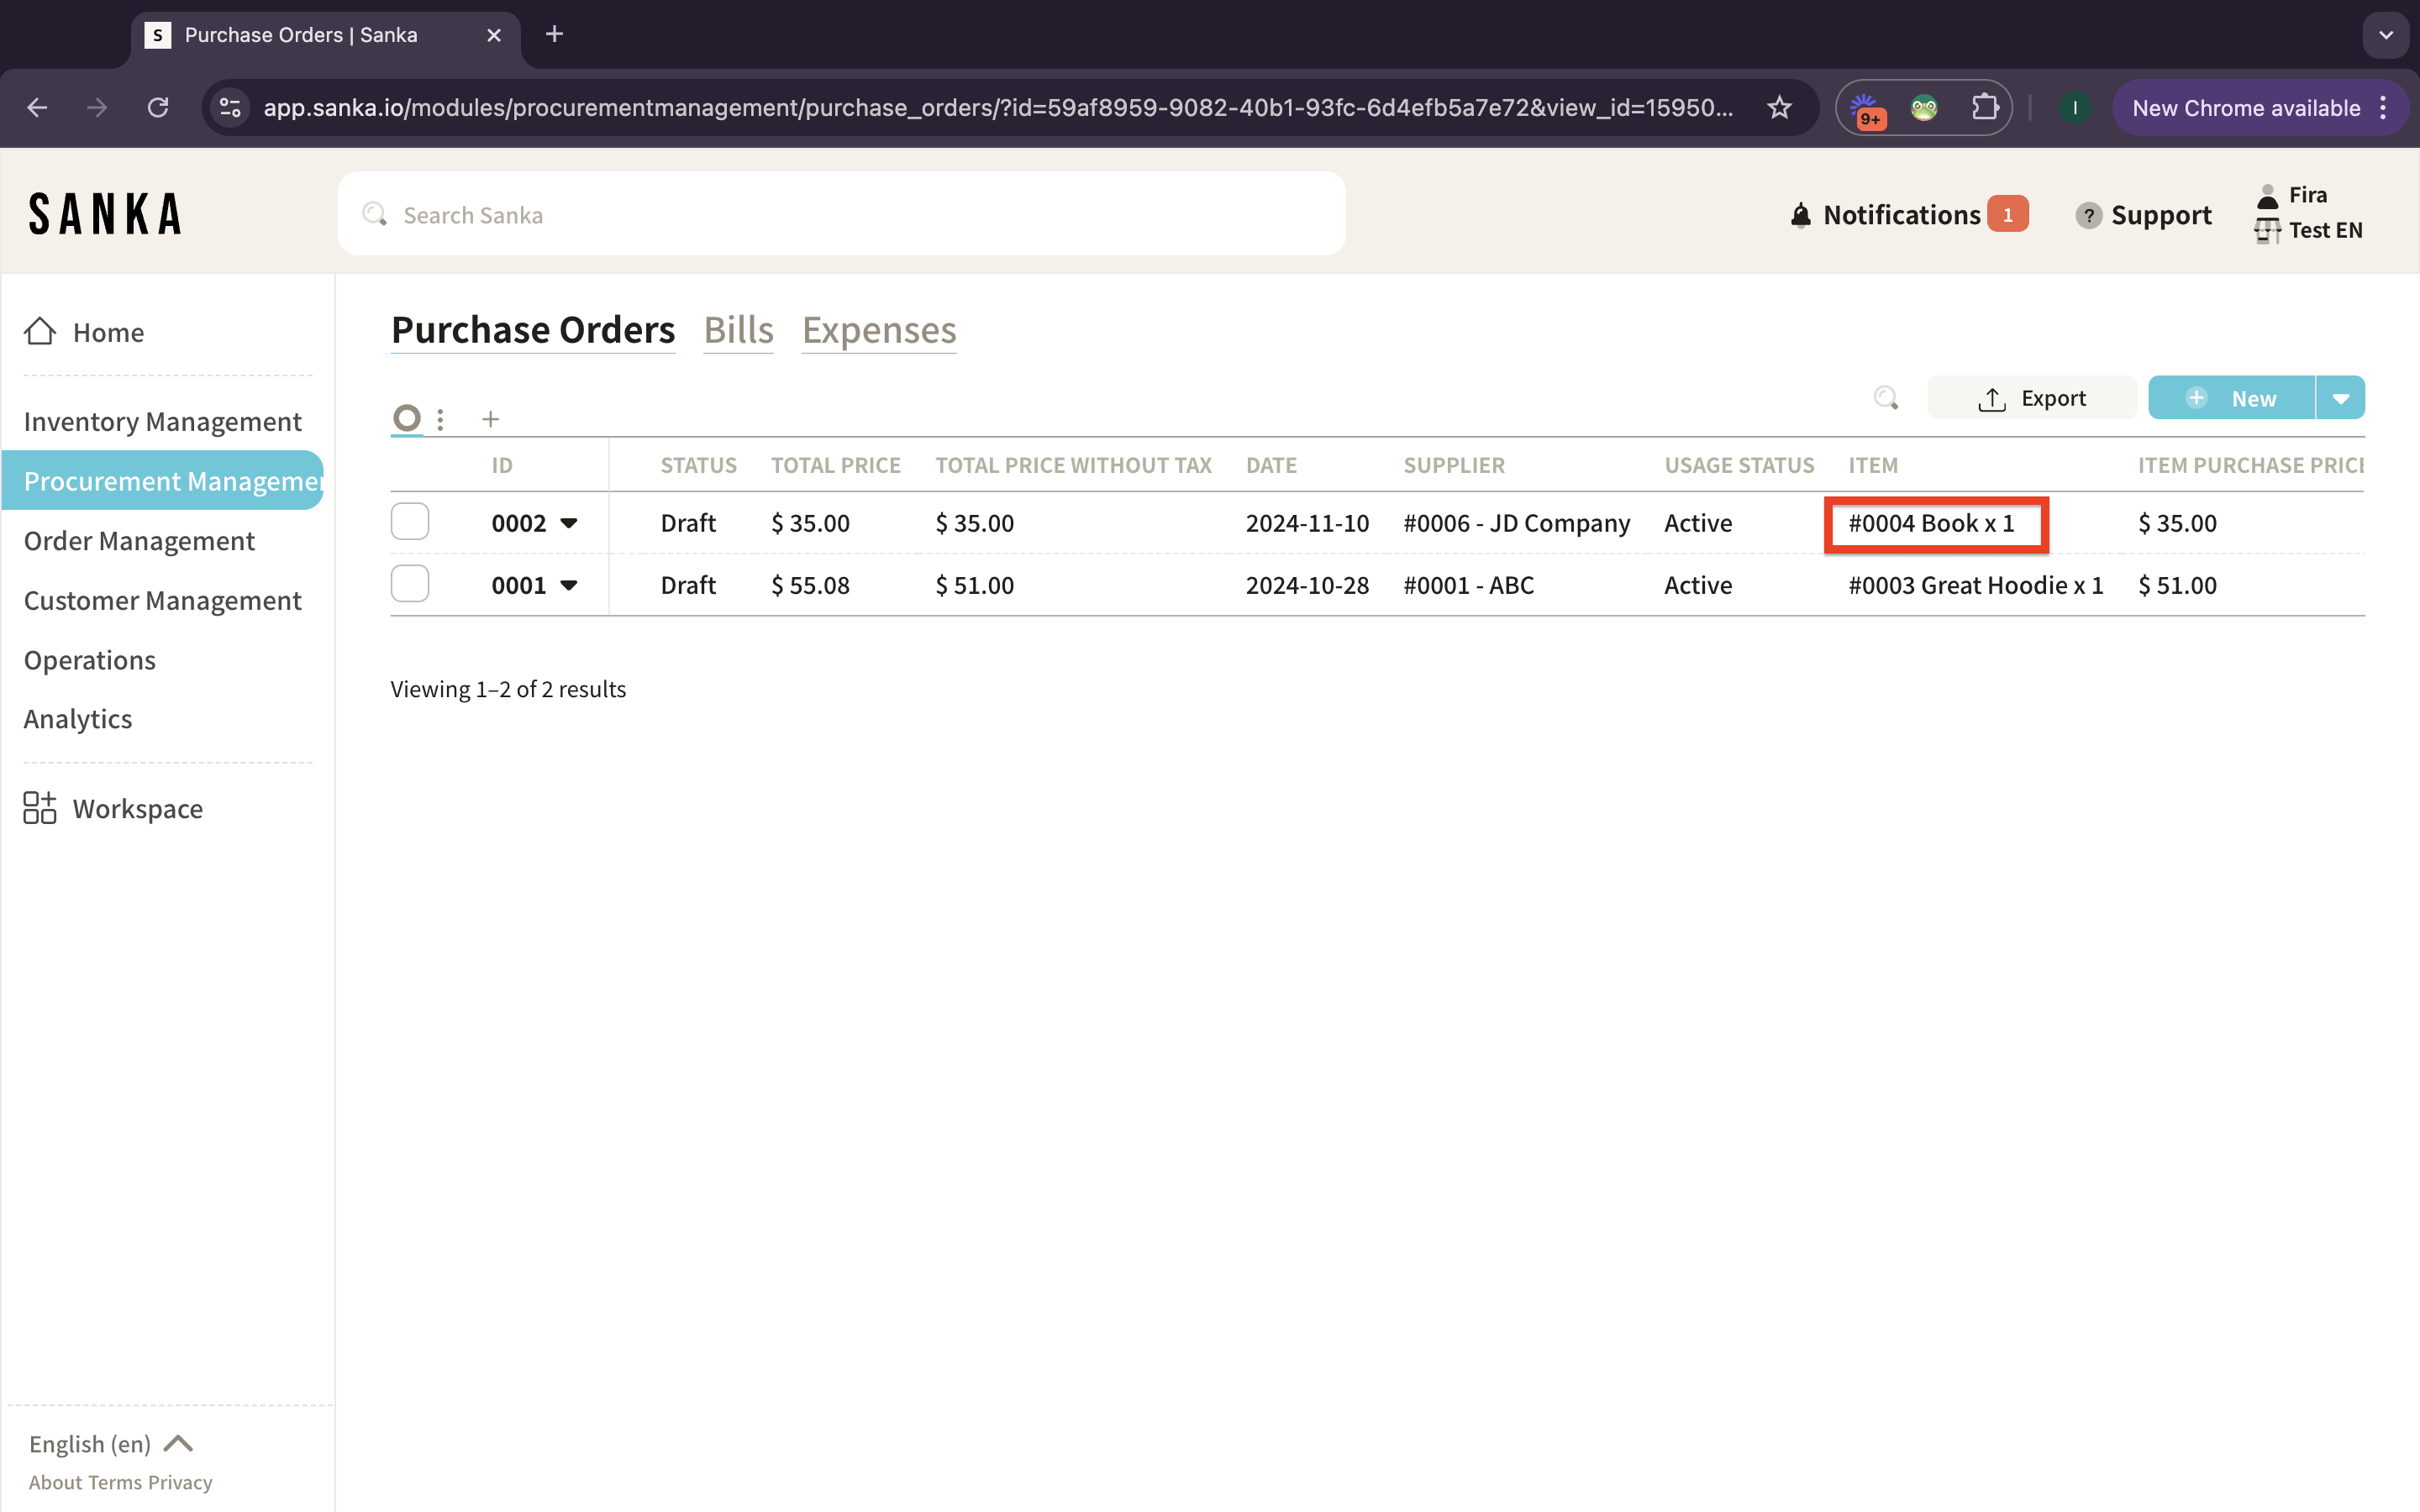Viewport: 2420px width, 1512px height.
Task: Click the default view circle icon
Action: pyautogui.click(x=406, y=418)
